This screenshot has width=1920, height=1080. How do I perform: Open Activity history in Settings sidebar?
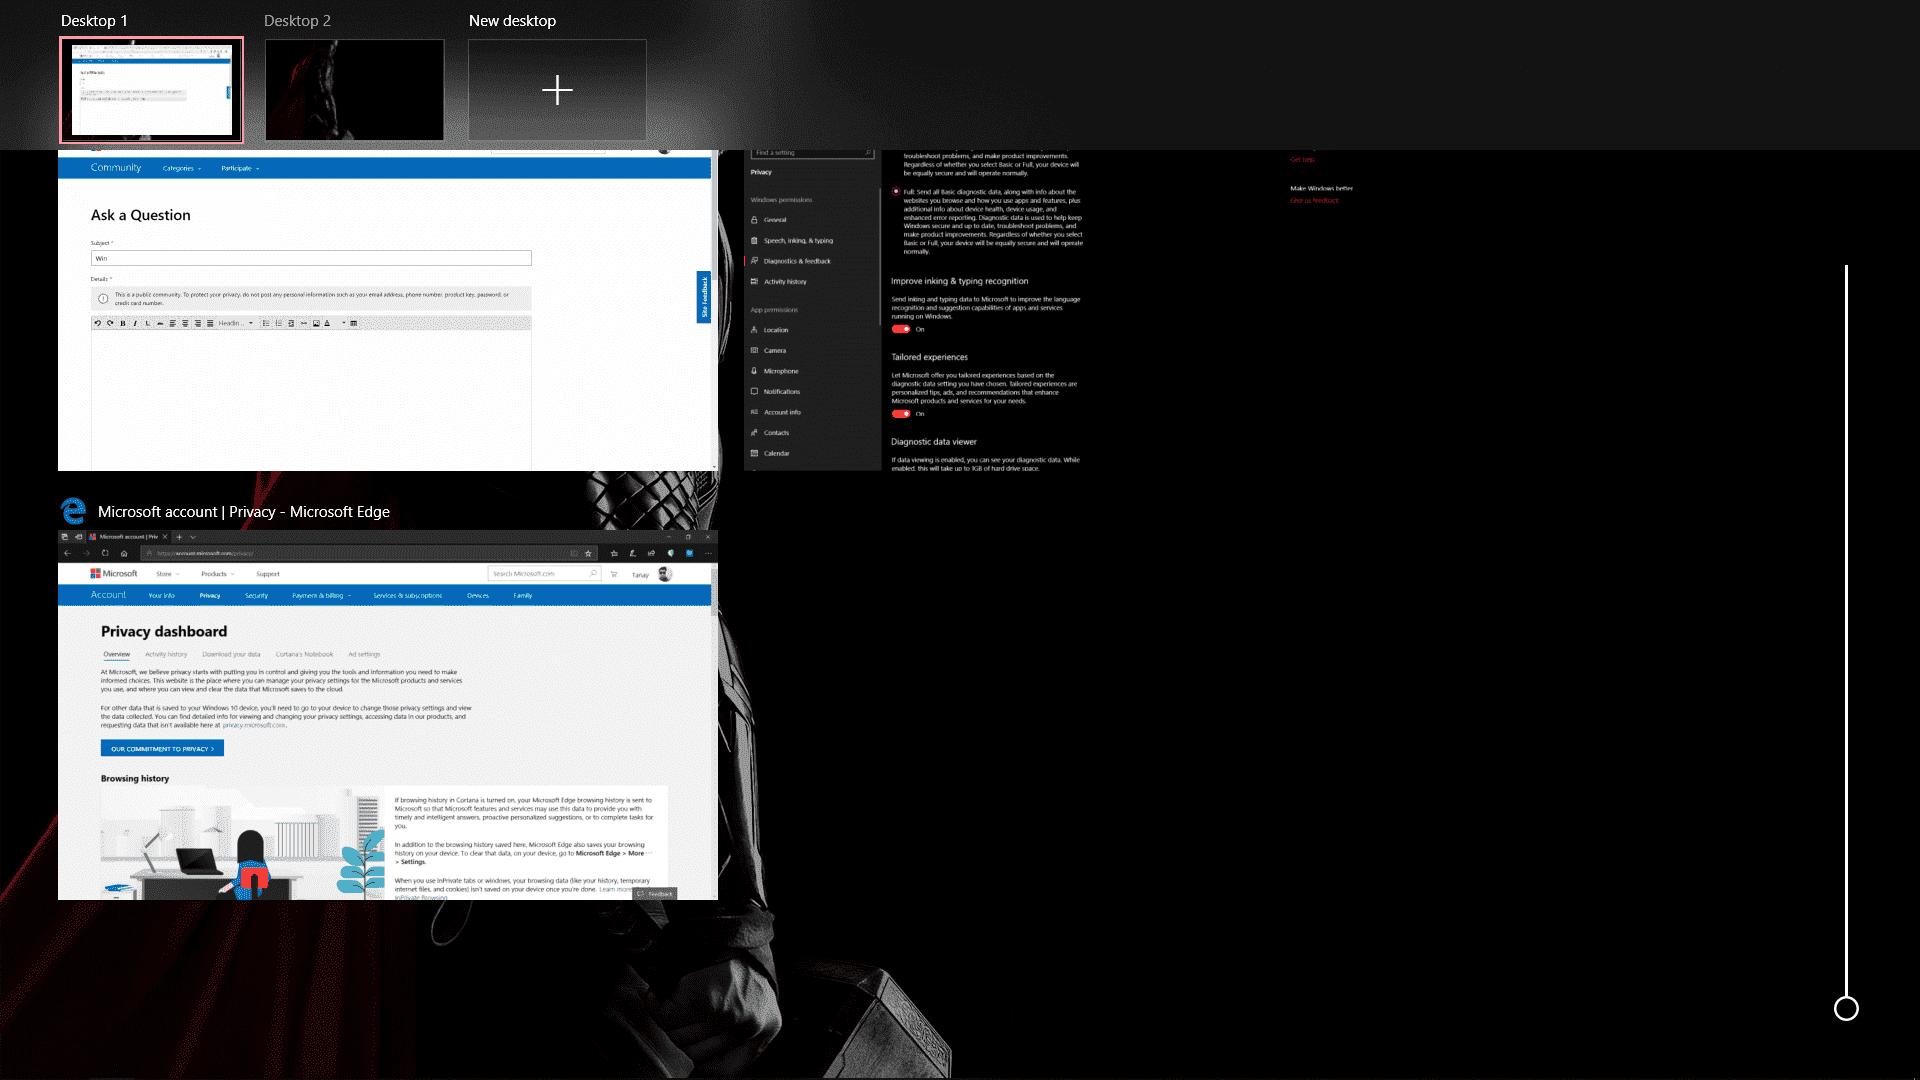[785, 282]
